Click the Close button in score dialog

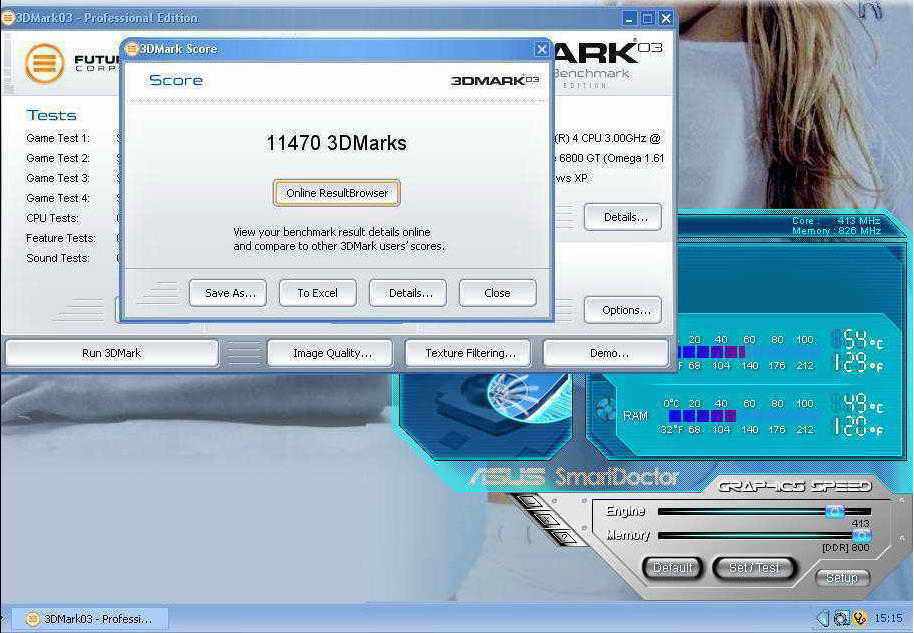pos(498,293)
